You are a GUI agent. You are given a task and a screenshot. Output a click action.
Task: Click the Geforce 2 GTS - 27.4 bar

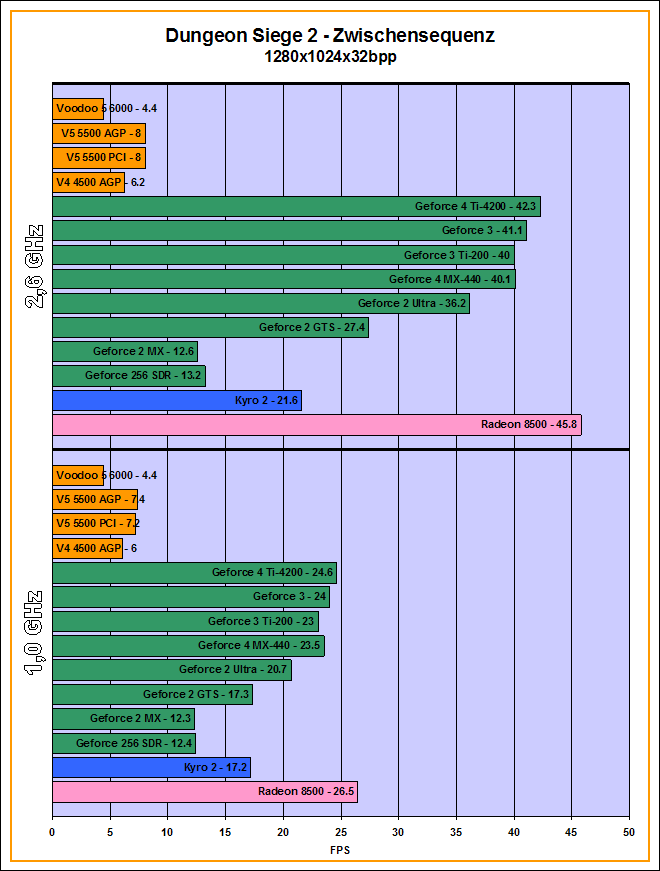pyautogui.click(x=210, y=328)
